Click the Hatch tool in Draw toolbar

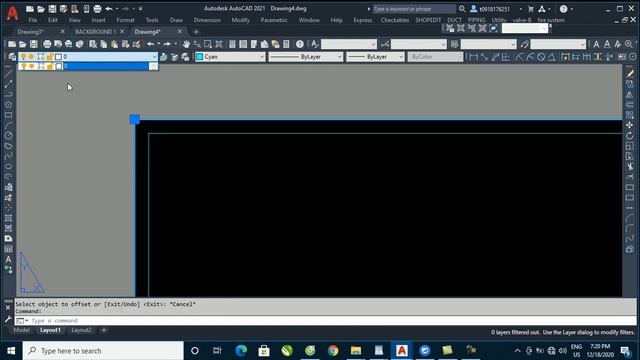[8, 218]
